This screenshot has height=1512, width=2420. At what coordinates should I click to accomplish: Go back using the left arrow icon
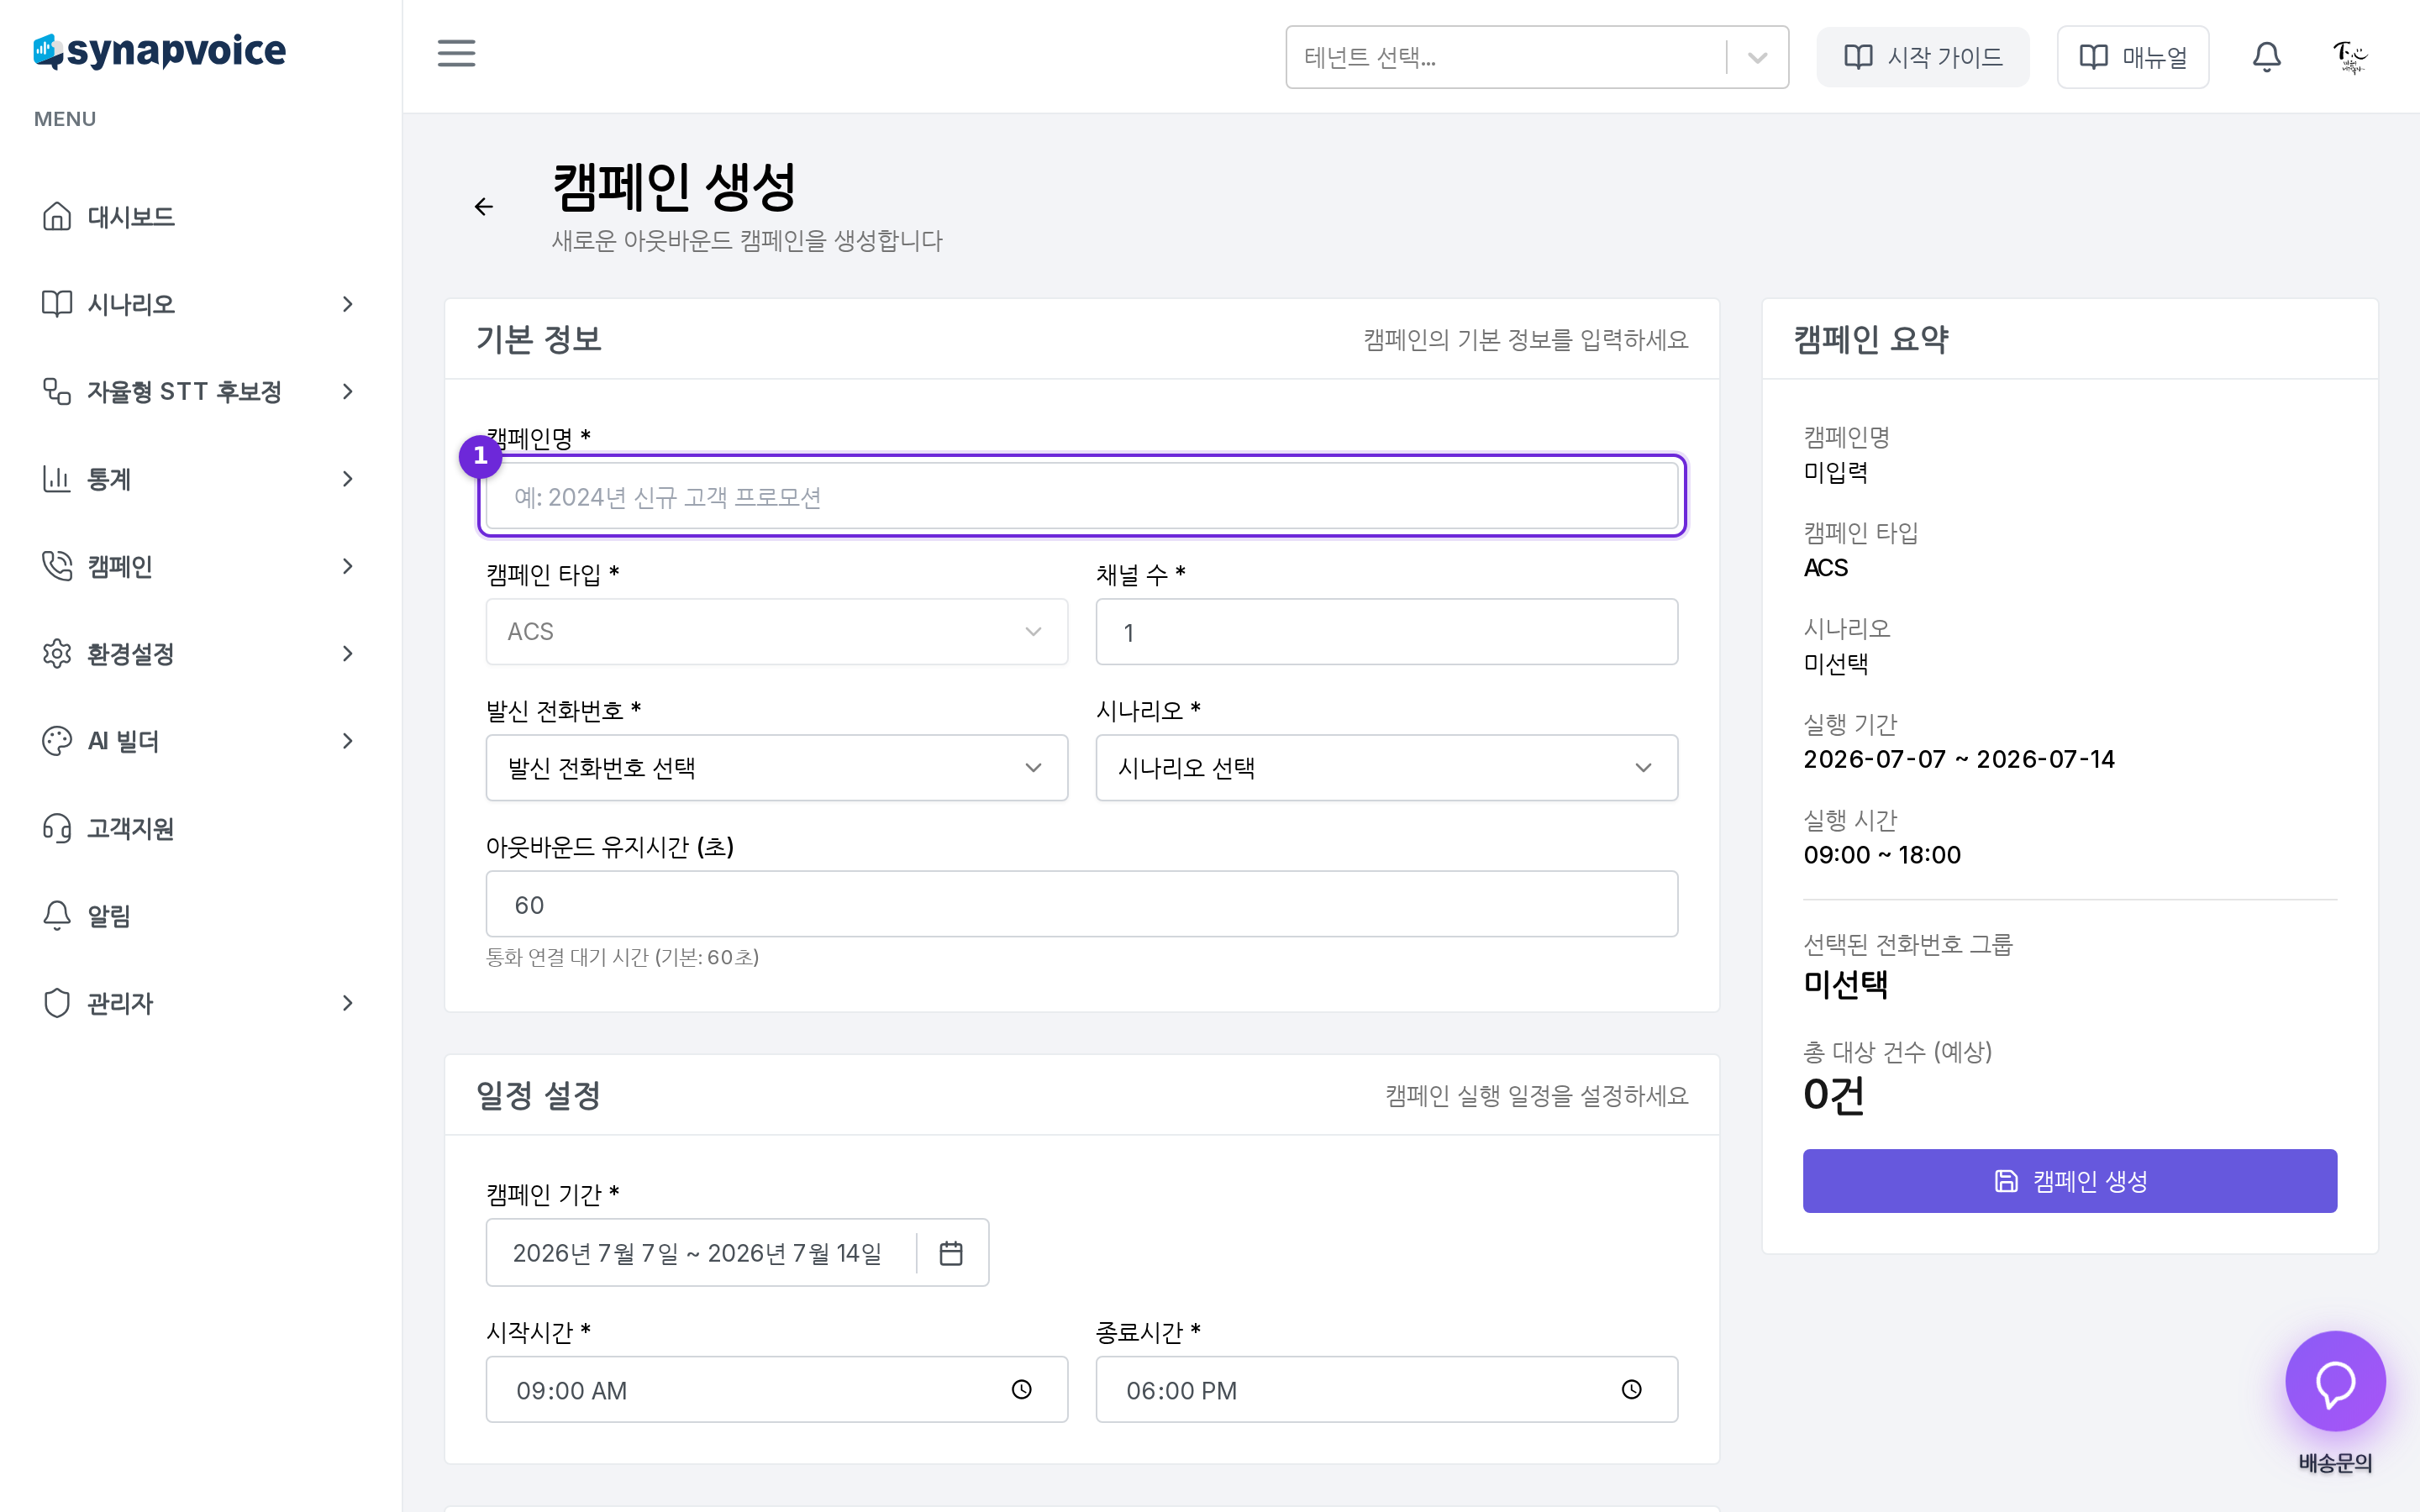[484, 206]
